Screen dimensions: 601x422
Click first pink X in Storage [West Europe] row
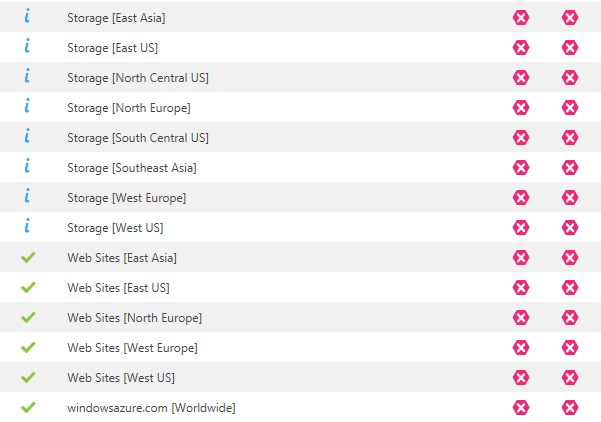(x=521, y=197)
